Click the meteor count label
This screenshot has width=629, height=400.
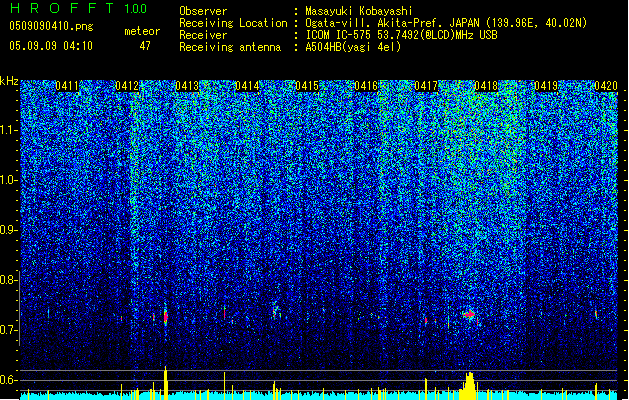click(142, 31)
